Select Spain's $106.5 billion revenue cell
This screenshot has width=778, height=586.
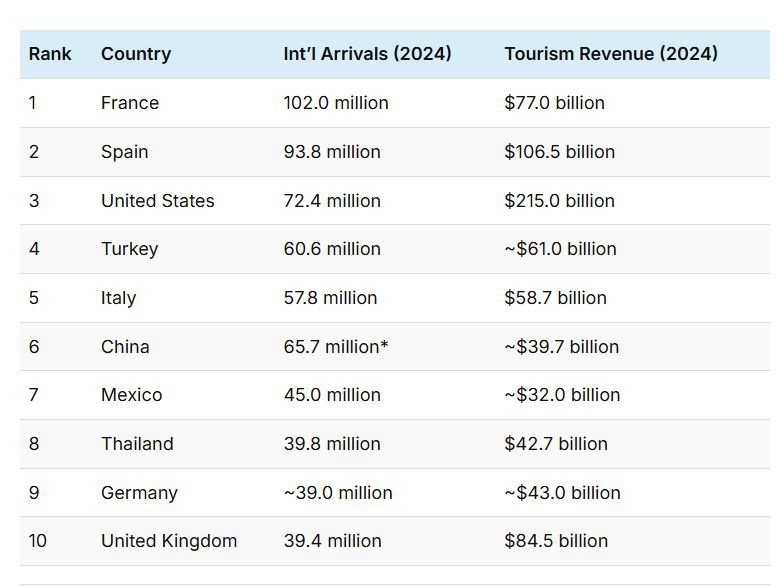[559, 152]
